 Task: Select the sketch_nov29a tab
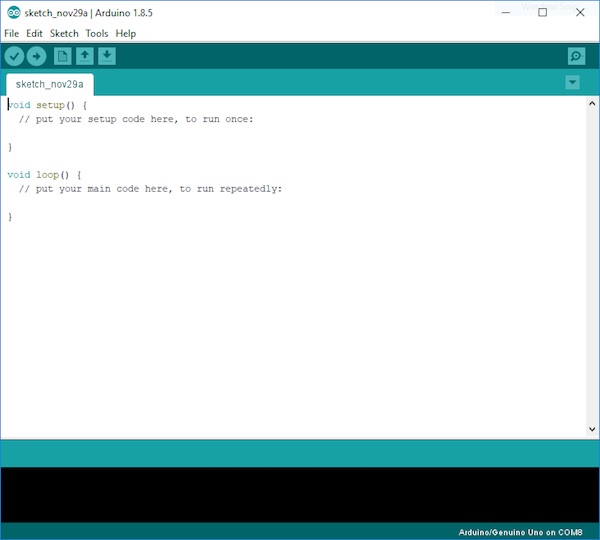[x=50, y=83]
